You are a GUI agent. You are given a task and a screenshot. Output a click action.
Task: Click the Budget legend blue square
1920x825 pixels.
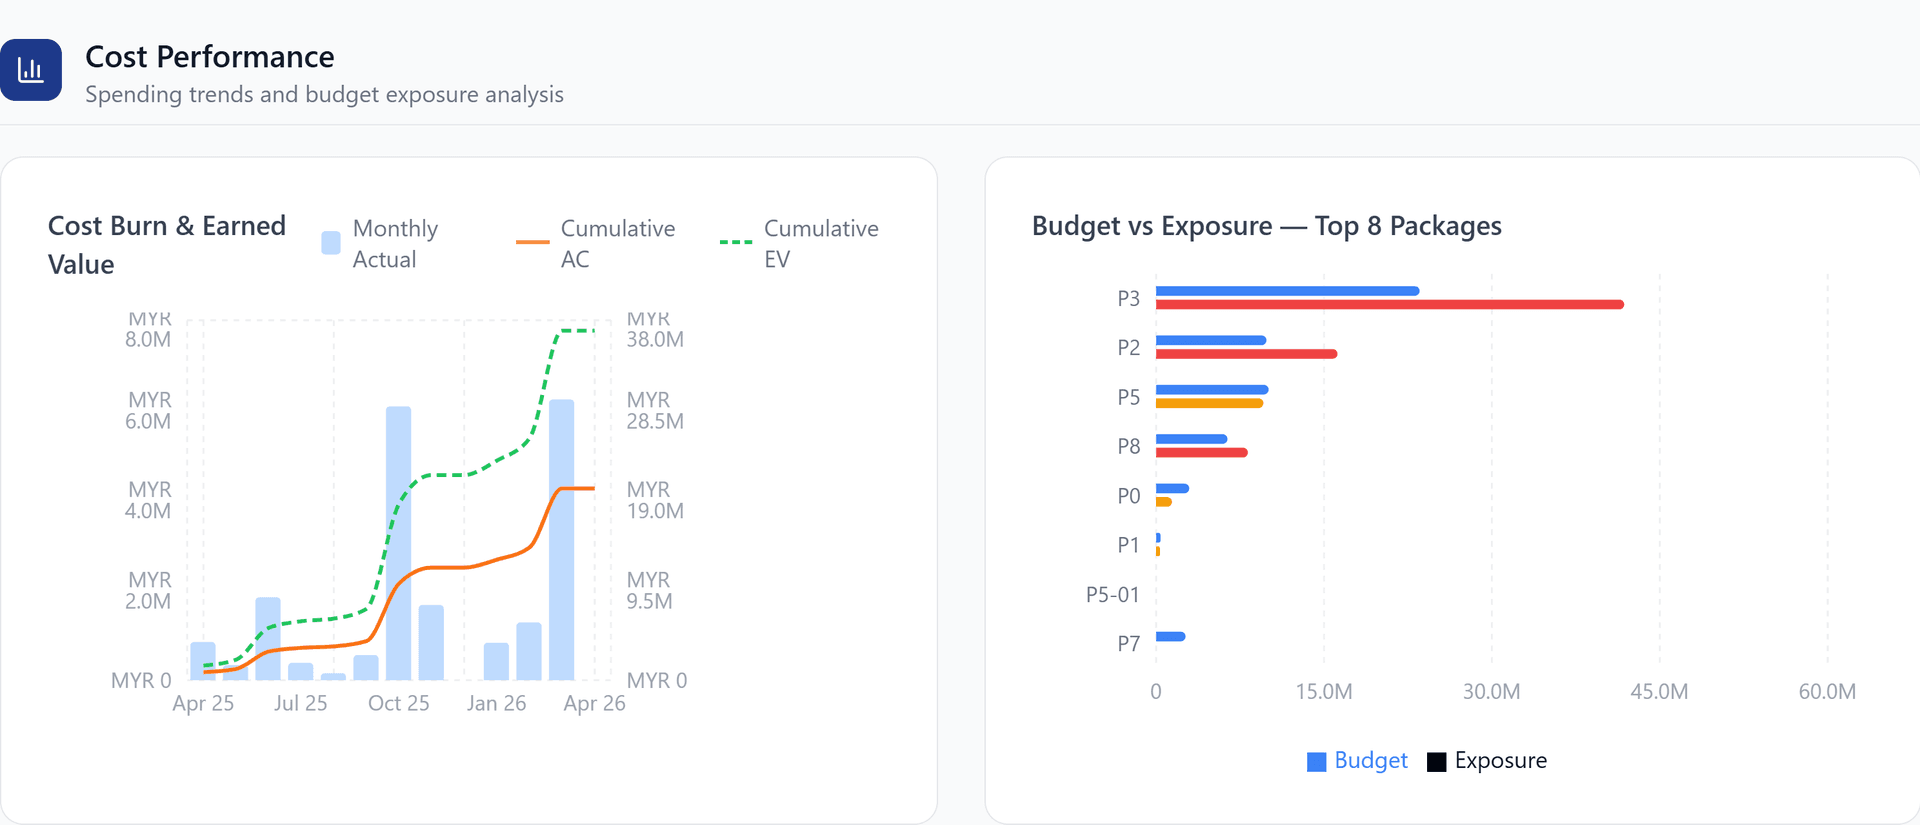click(1317, 762)
